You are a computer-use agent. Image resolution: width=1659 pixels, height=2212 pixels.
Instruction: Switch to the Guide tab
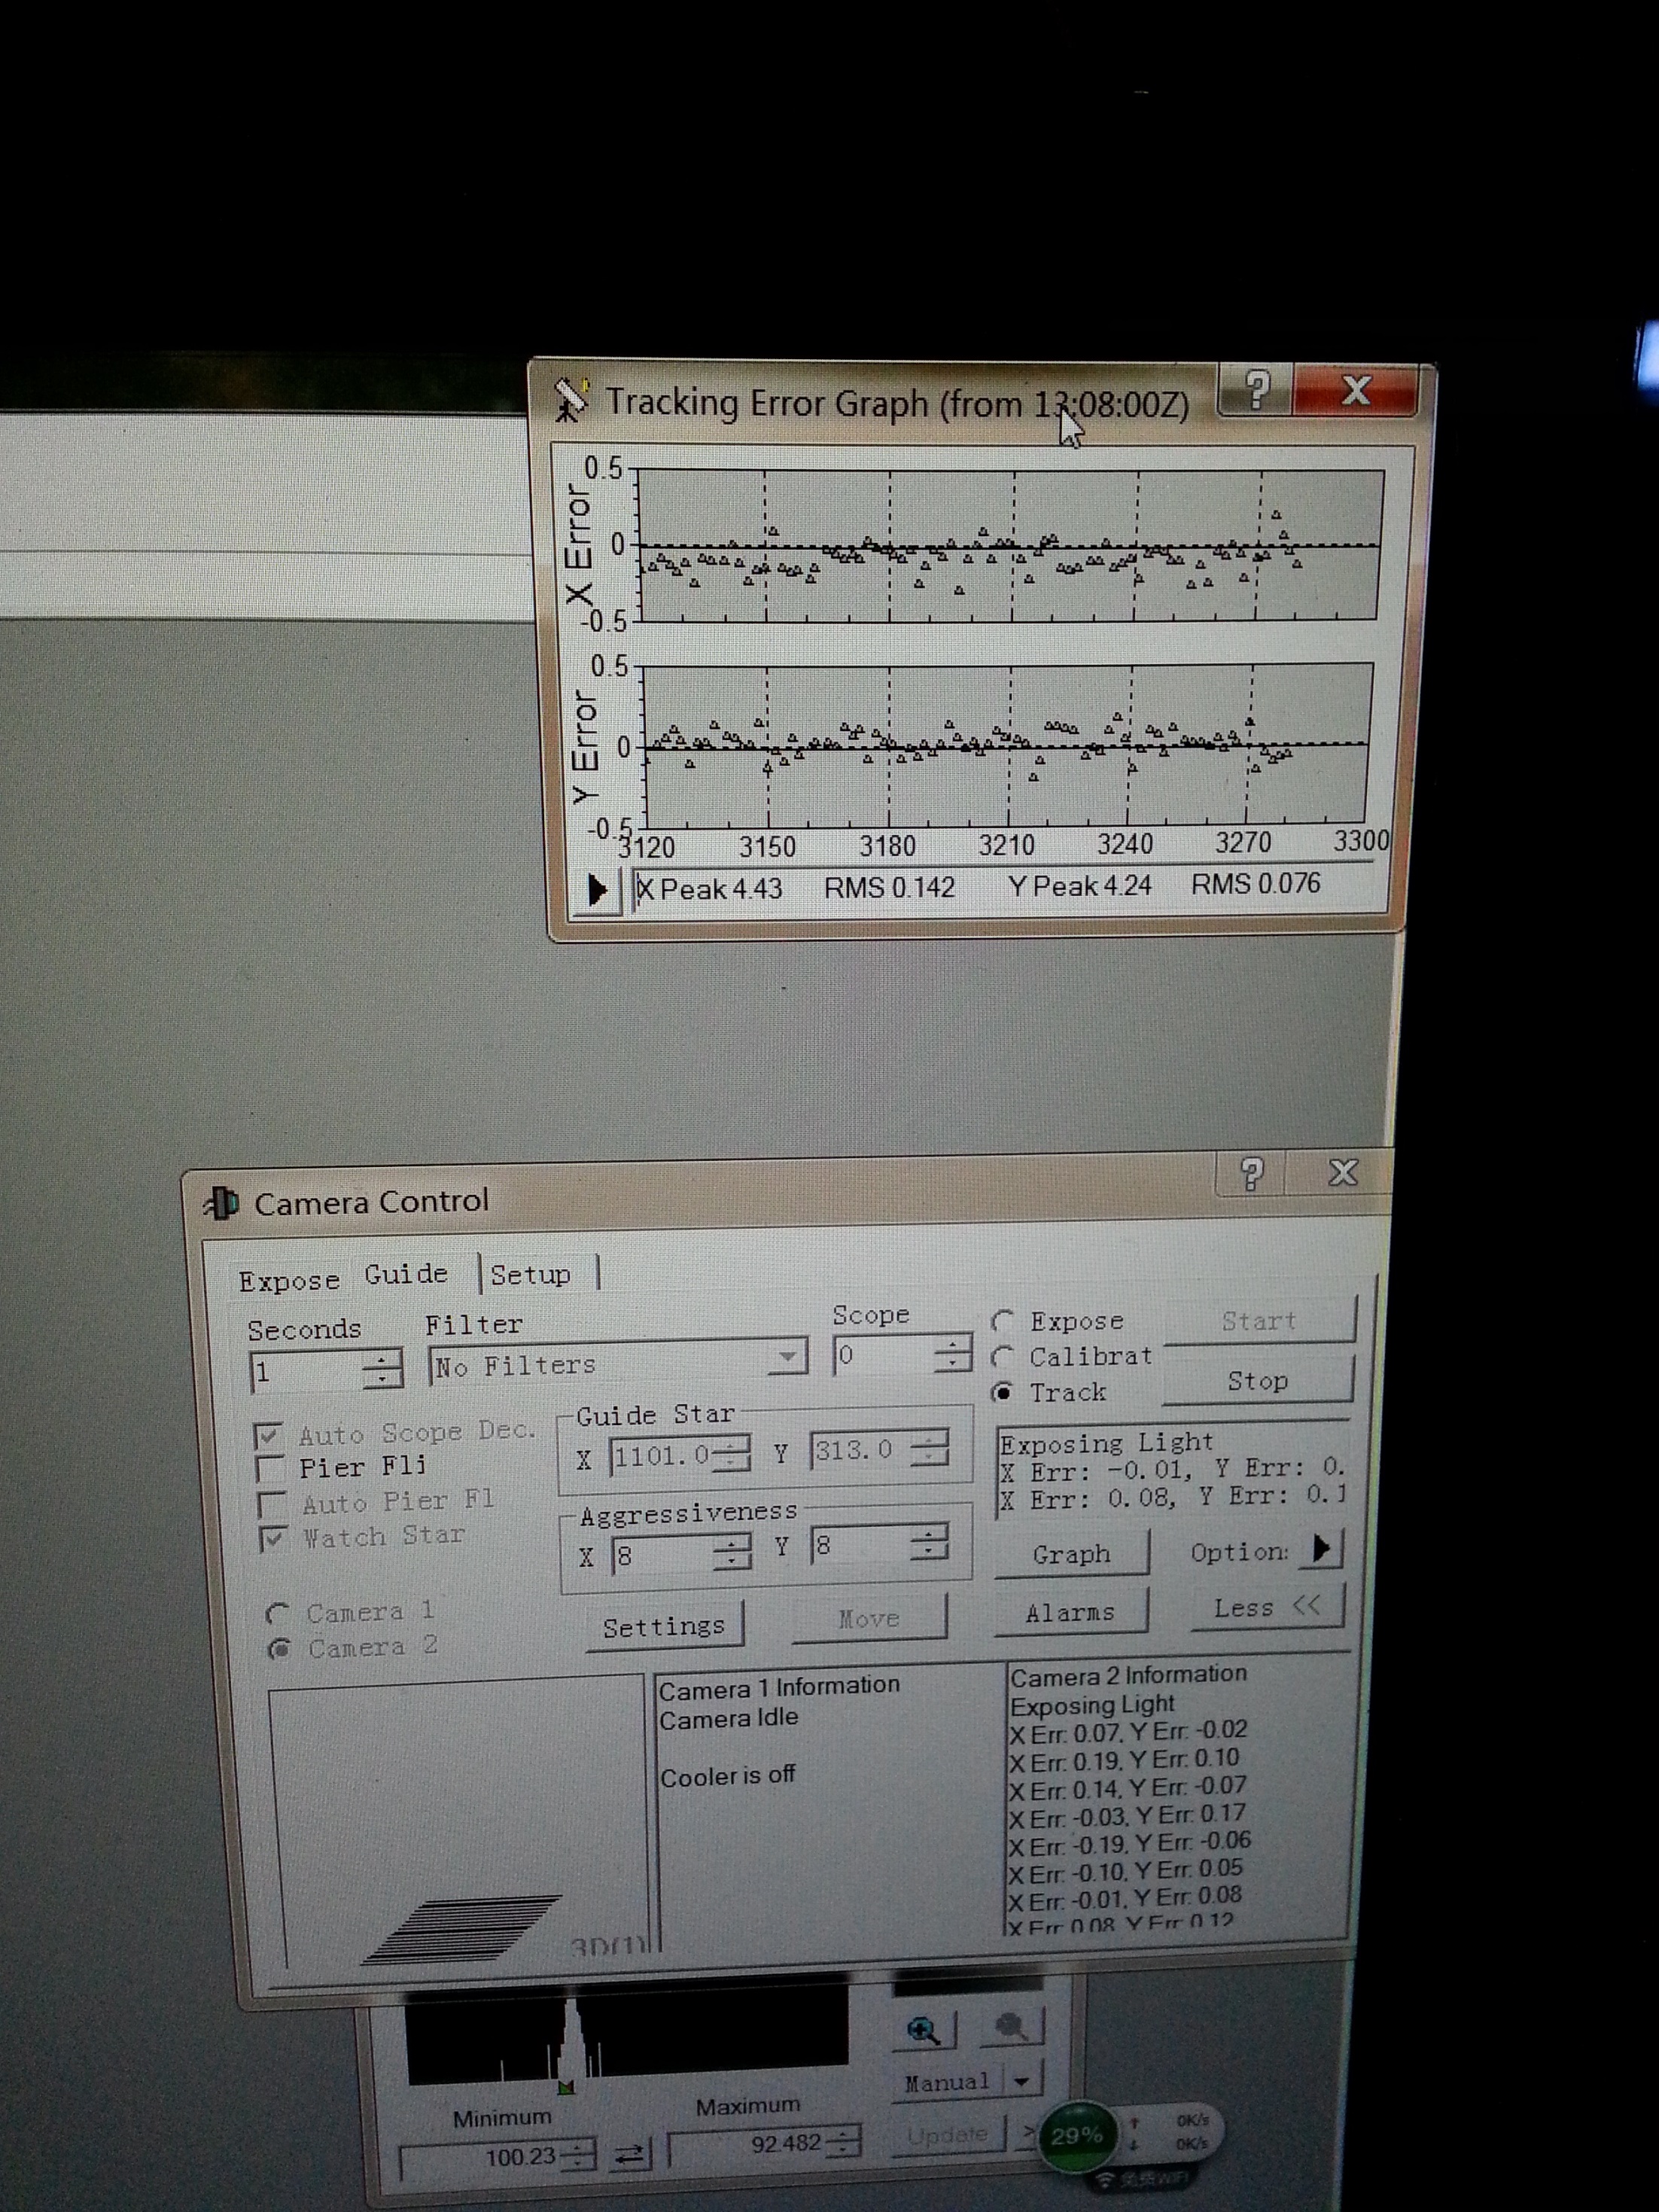406,1274
